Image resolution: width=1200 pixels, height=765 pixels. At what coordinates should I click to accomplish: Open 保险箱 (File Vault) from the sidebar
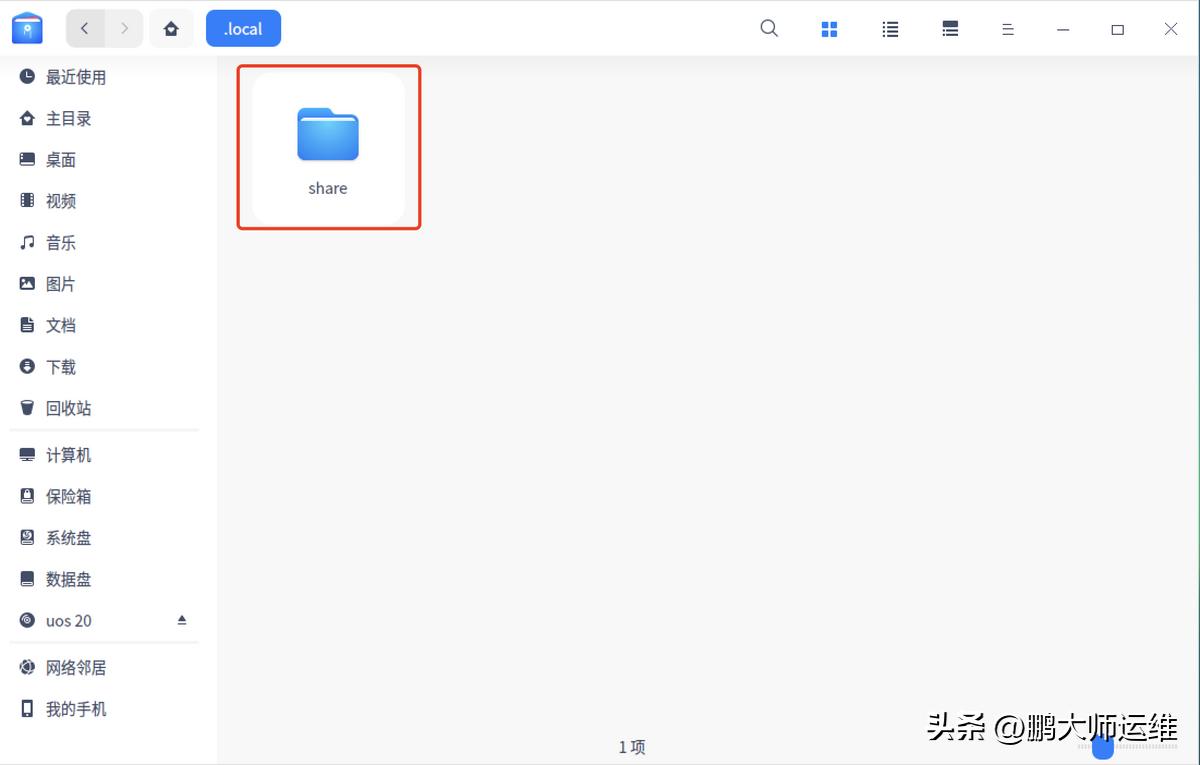(68, 495)
